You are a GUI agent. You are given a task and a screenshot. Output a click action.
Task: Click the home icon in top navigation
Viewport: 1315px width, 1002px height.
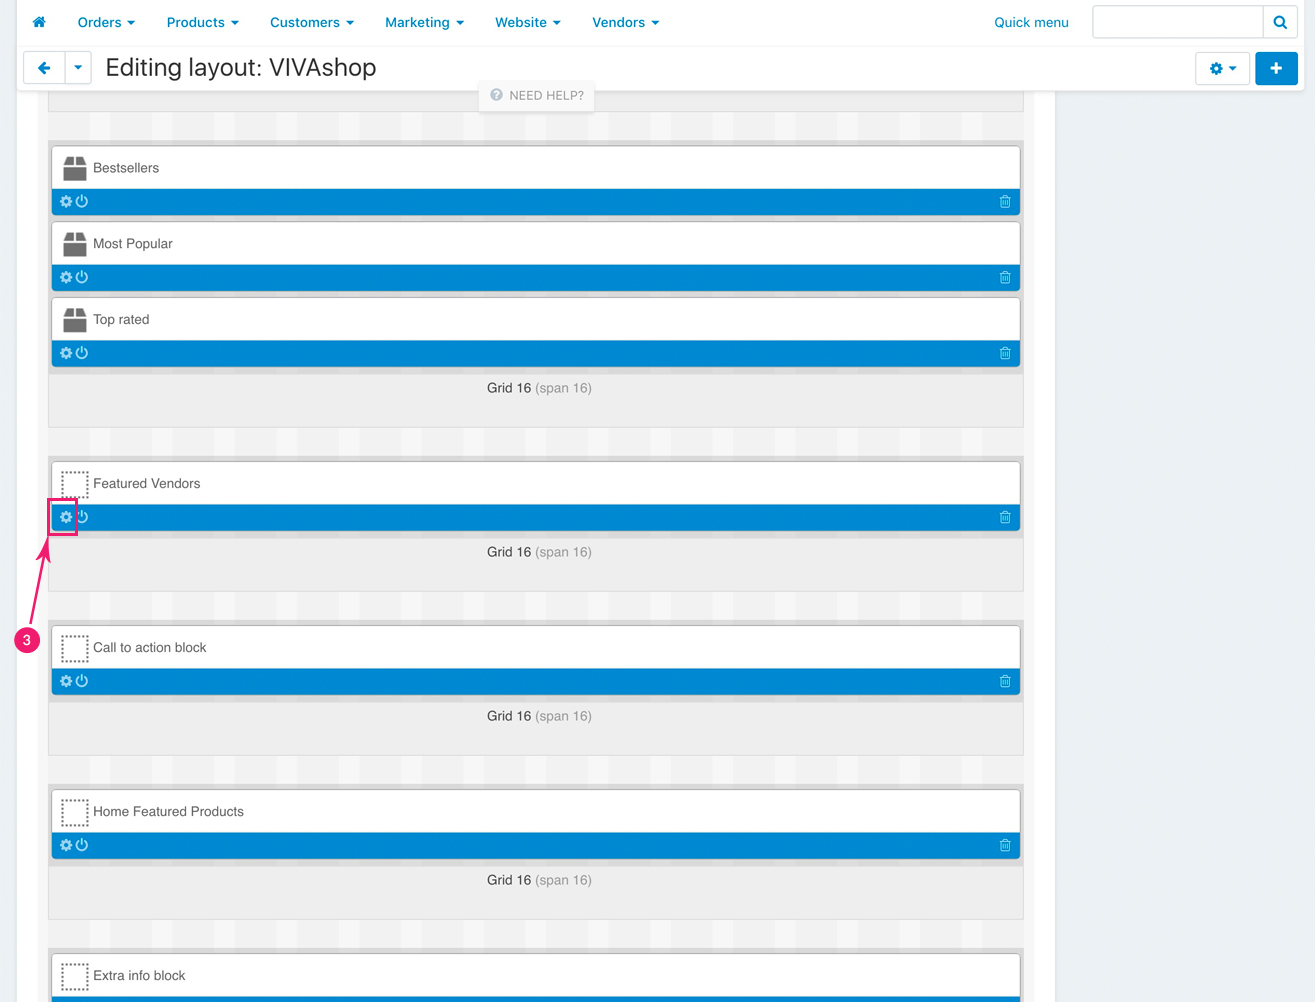tap(39, 22)
